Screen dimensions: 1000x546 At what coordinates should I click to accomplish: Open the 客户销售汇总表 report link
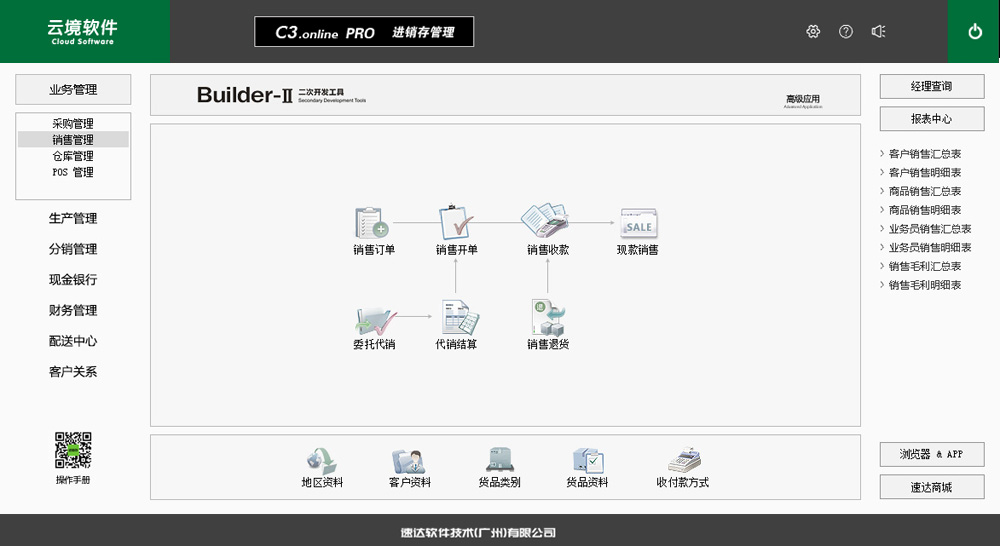(925, 154)
